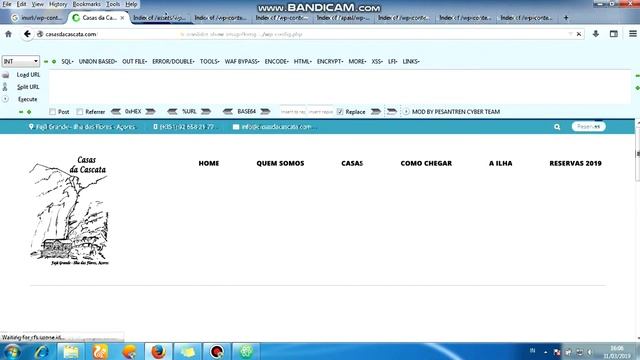The height and width of the screenshot is (360, 640).
Task: Click the Split URL icon in HackBar
Action: [x=5, y=87]
